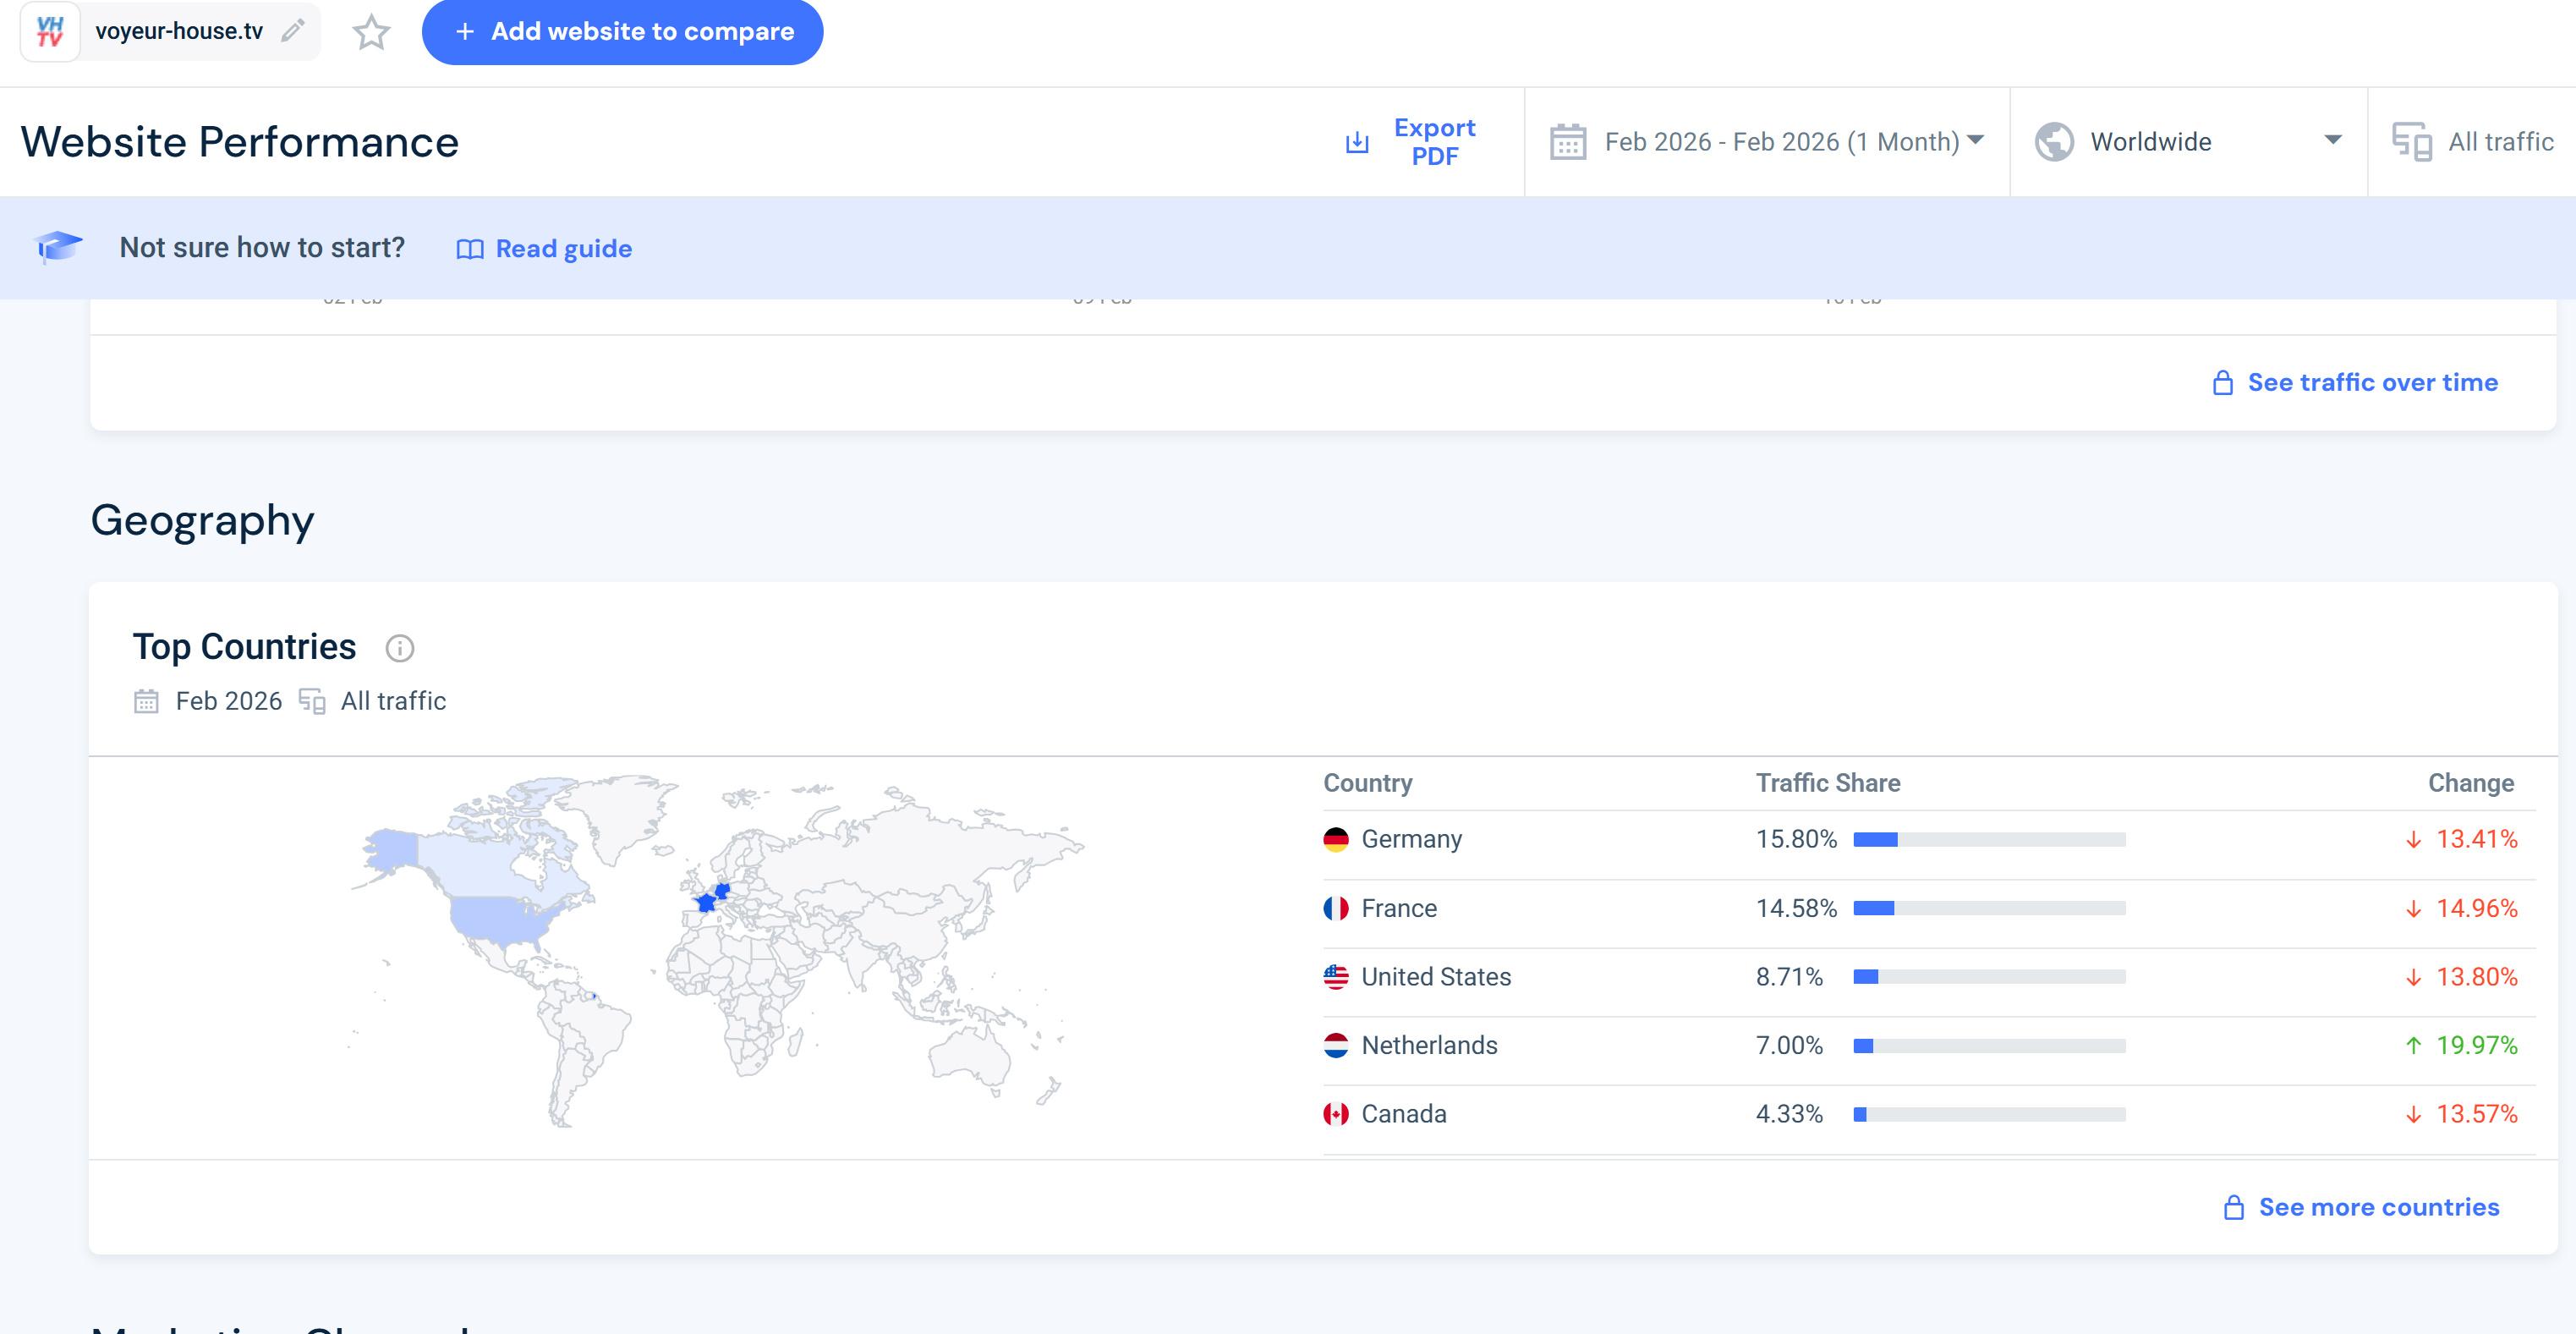Screen dimensions: 2576x1334
Task: Click the graduation cap guide icon
Action: click(x=58, y=247)
